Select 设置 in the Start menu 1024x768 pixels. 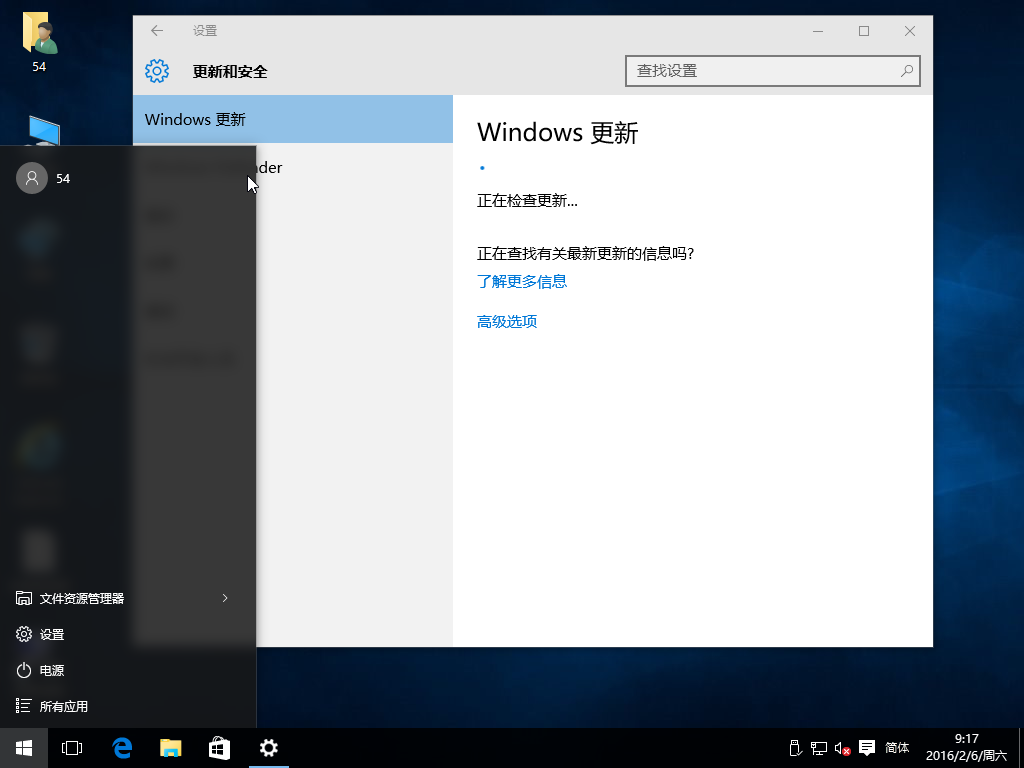(x=51, y=635)
